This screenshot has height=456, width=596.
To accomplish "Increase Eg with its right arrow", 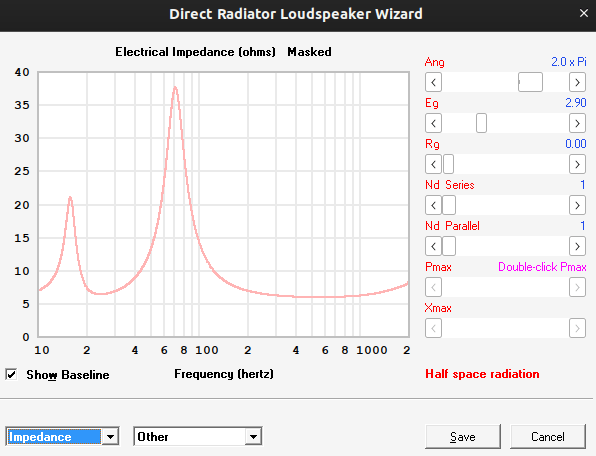I will pyautogui.click(x=577, y=123).
